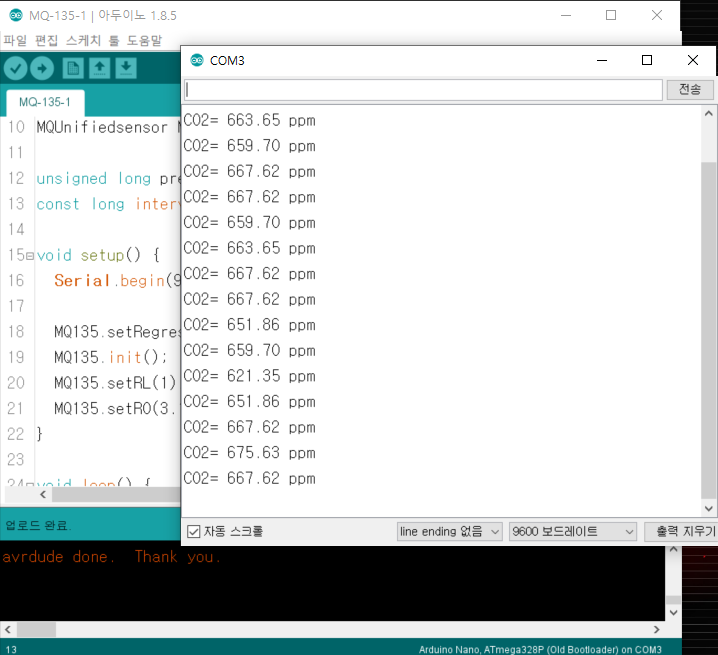This screenshot has width=718, height=655.
Task: Click the CO2= 651.86 ppm line above 659.70
Action: (x=250, y=325)
